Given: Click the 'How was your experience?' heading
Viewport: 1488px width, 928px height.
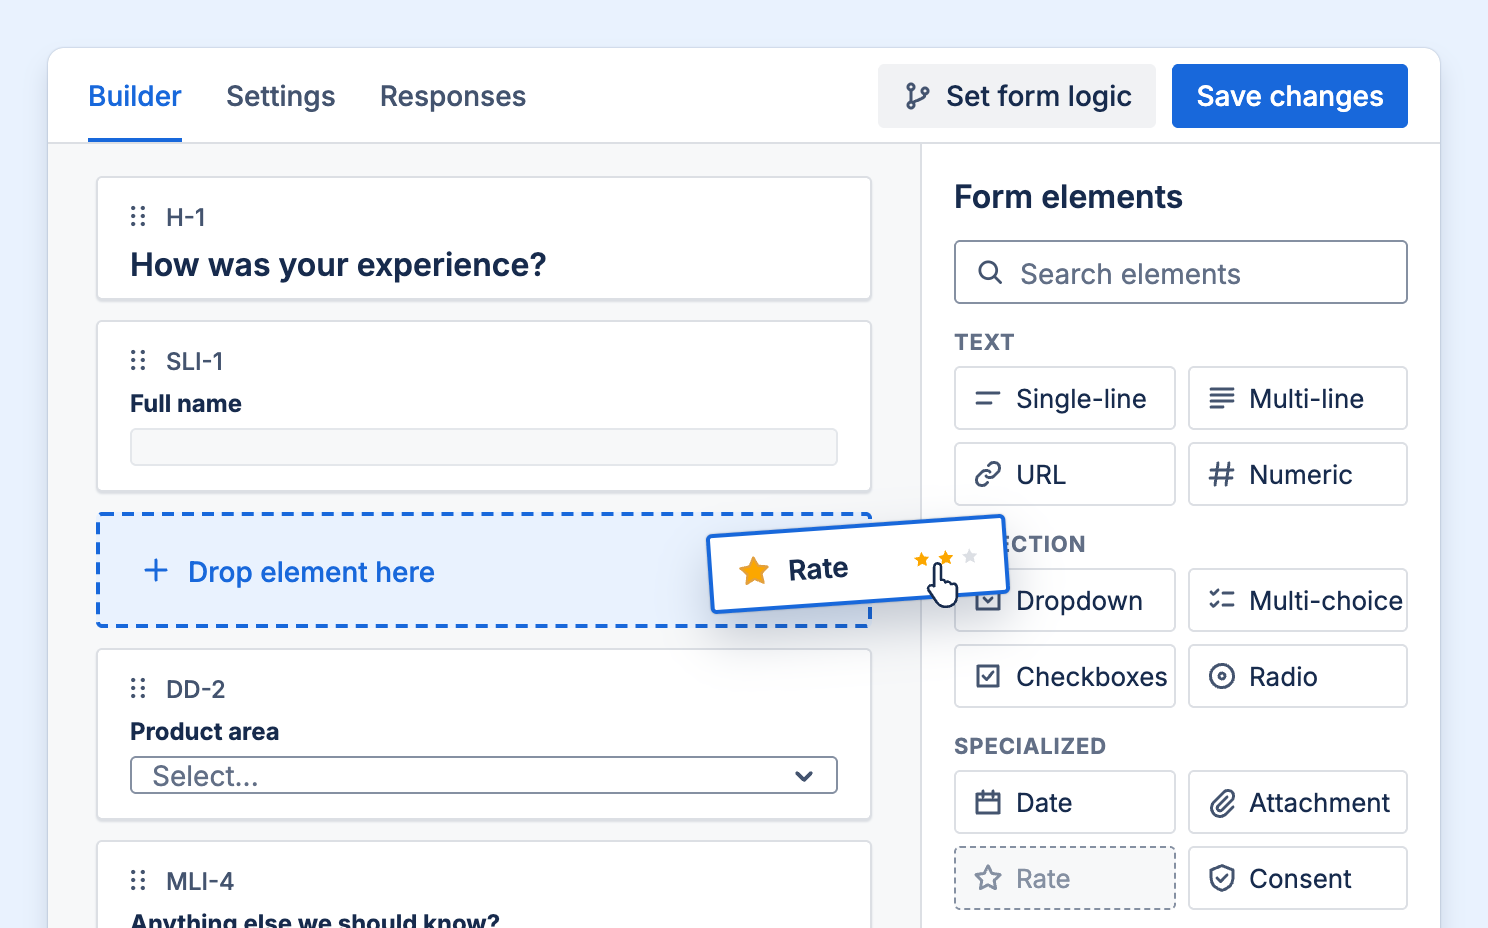Looking at the screenshot, I should pos(338,265).
